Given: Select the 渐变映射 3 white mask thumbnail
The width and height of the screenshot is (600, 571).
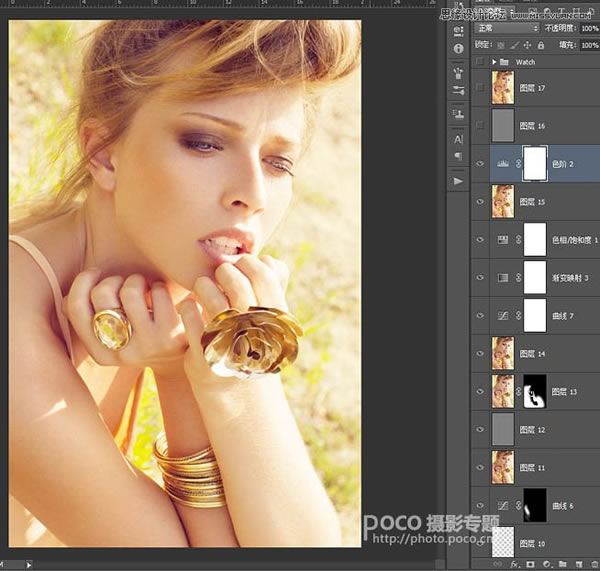Looking at the screenshot, I should point(535,277).
